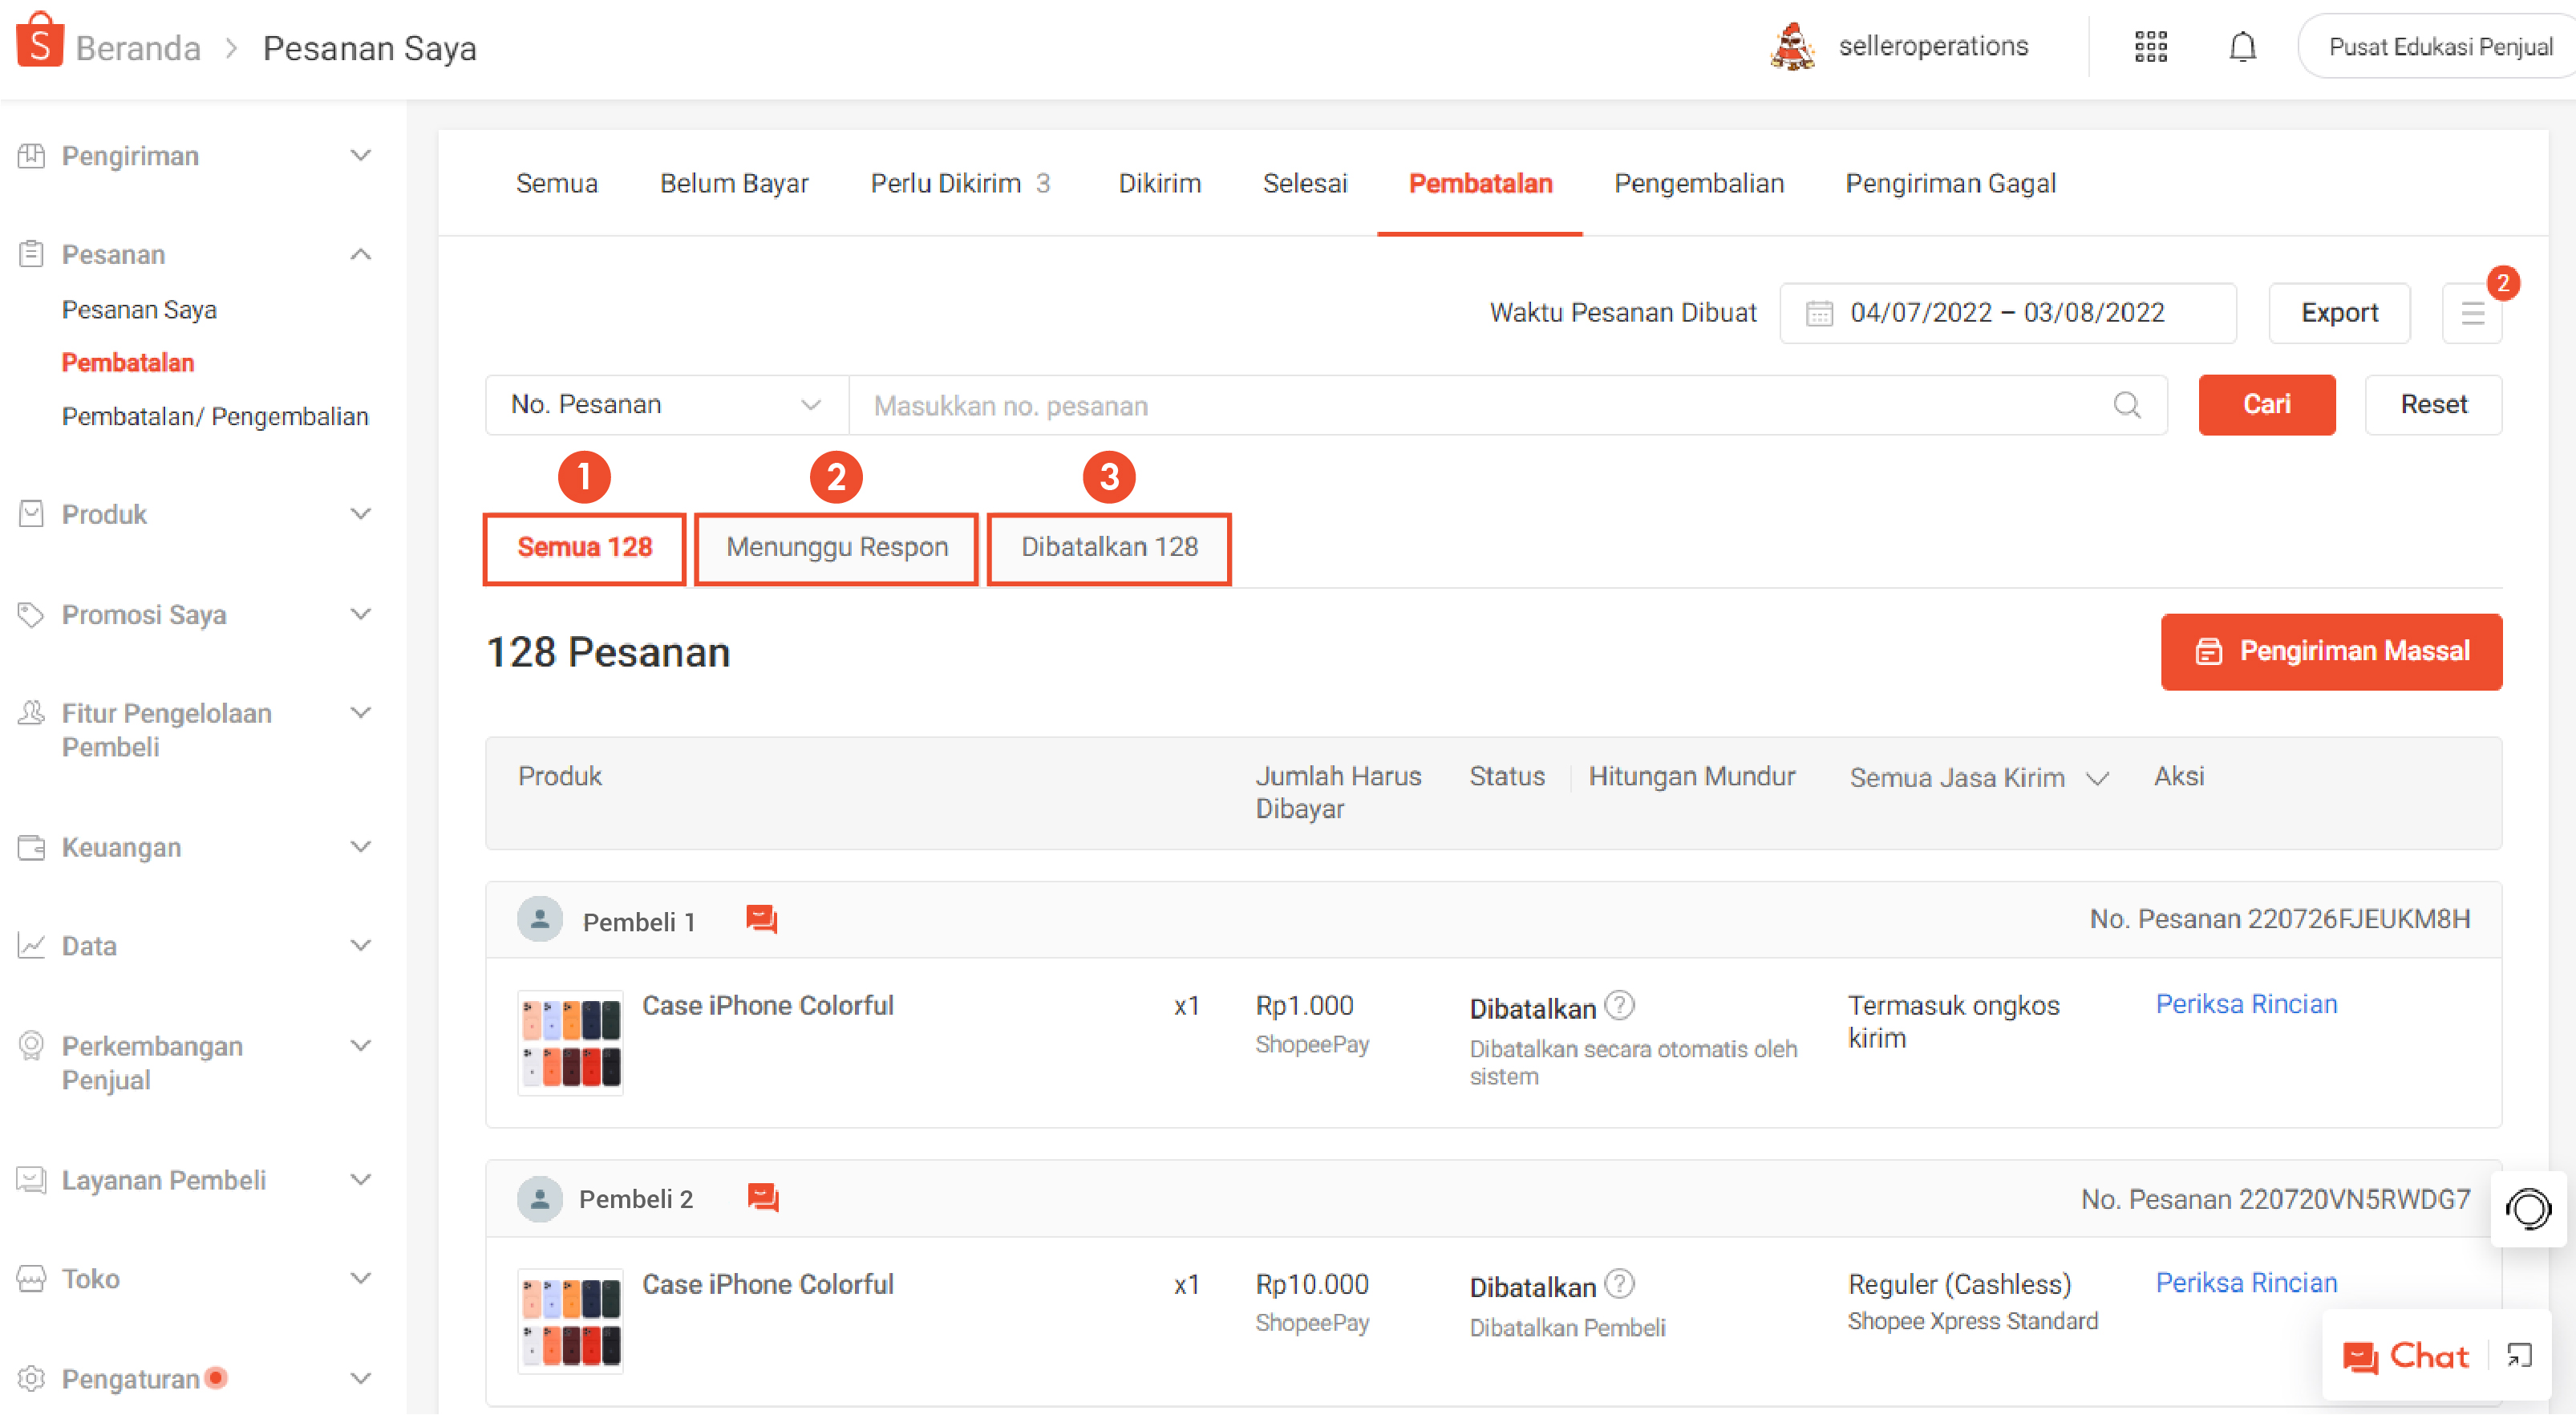Click Periksa Rincian for first order
Image resolution: width=2576 pixels, height=1415 pixels.
click(x=2245, y=1004)
